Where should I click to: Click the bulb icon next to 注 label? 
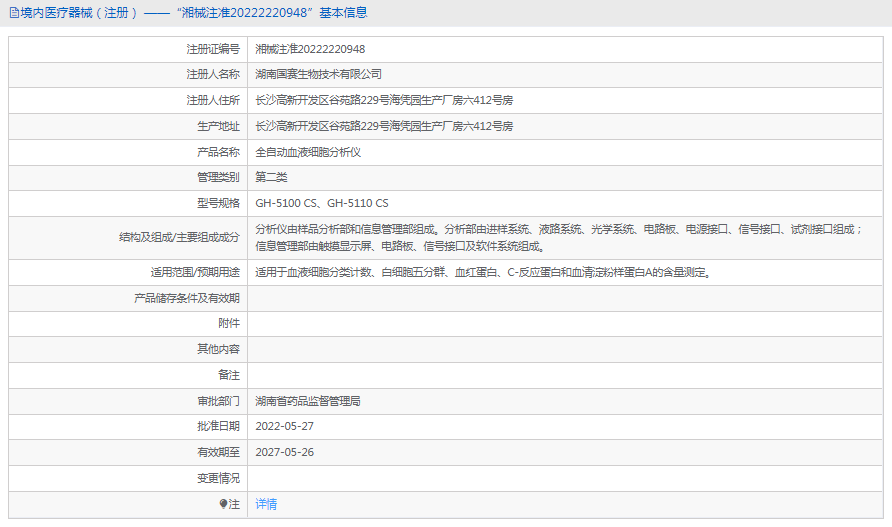point(223,504)
